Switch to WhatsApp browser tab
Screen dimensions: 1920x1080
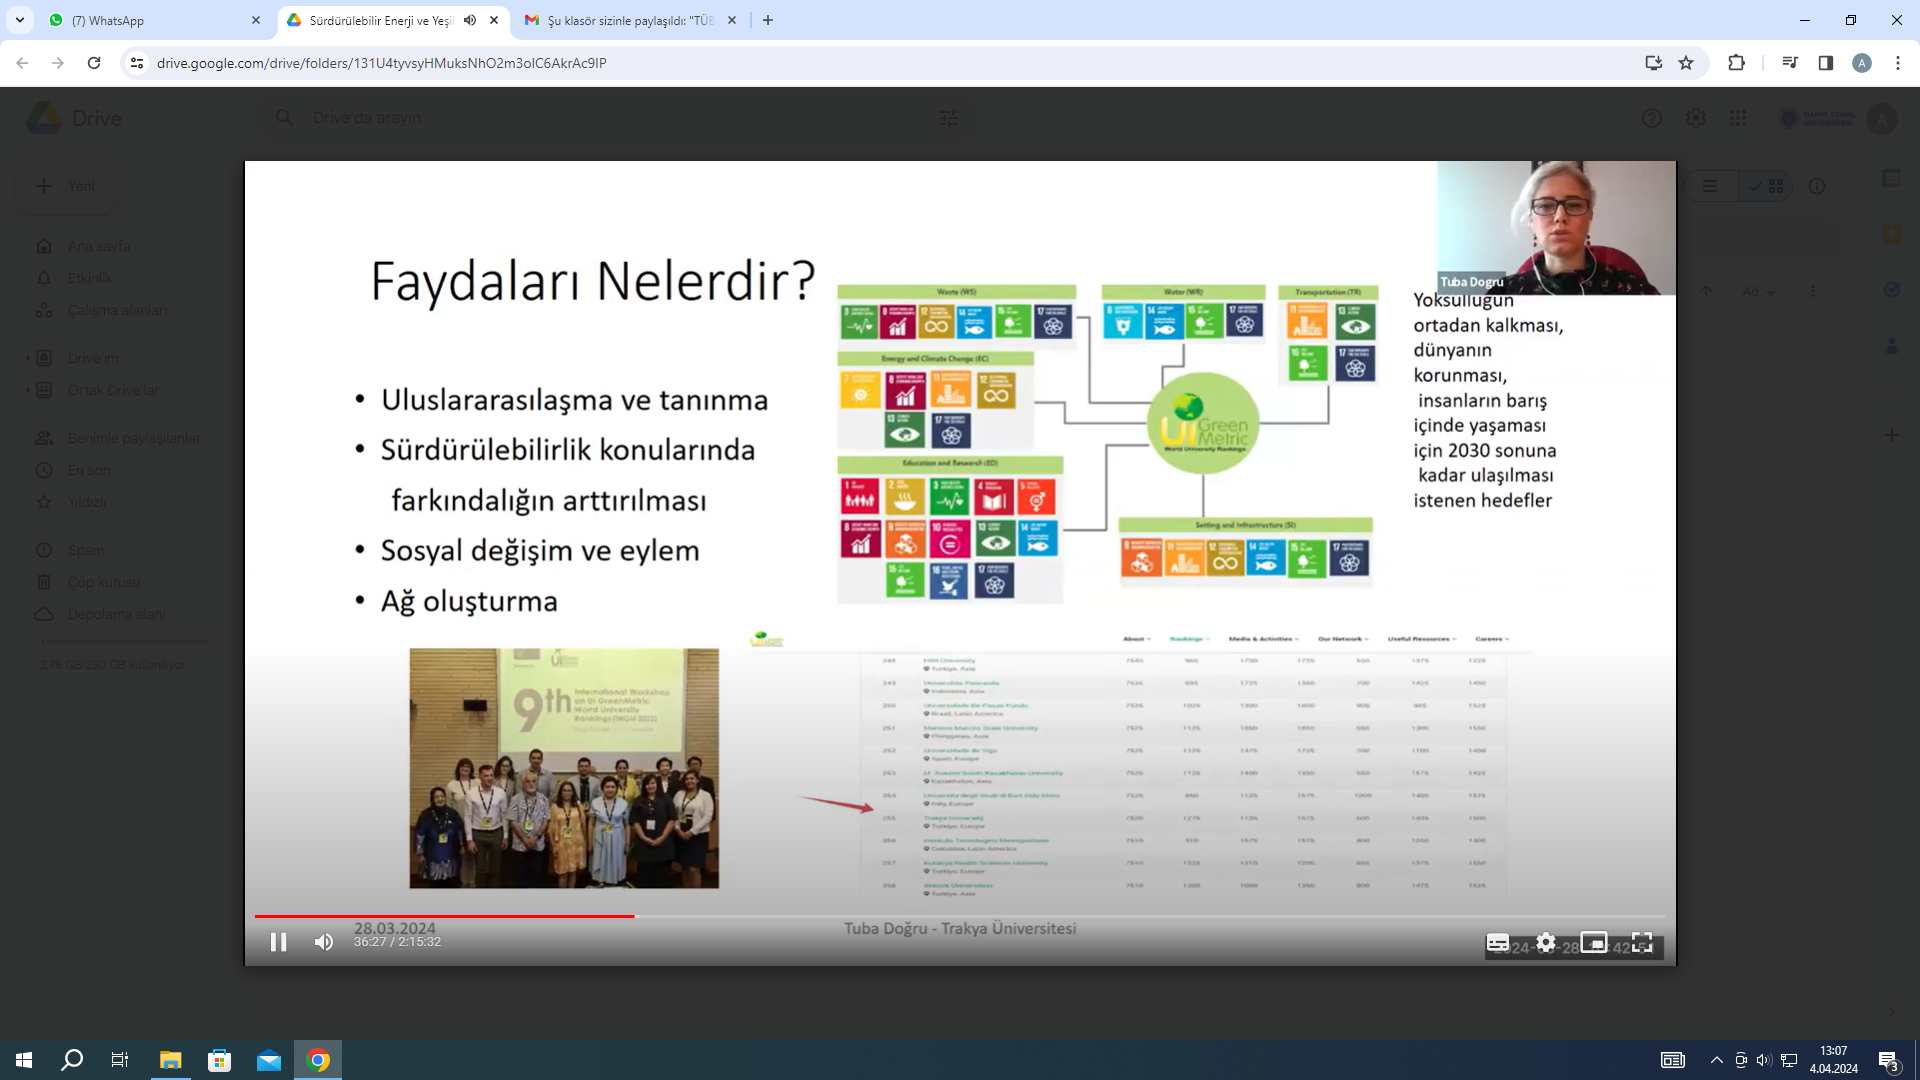coord(150,20)
